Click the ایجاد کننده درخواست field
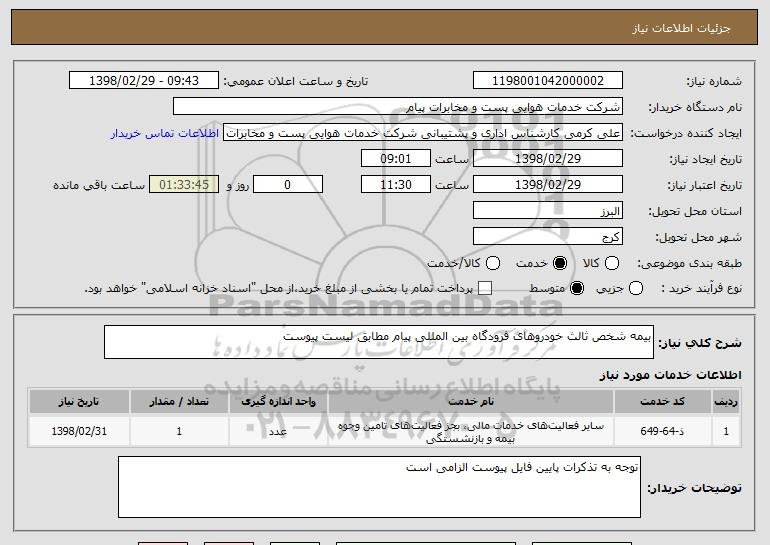770x545 pixels. [x=423, y=133]
